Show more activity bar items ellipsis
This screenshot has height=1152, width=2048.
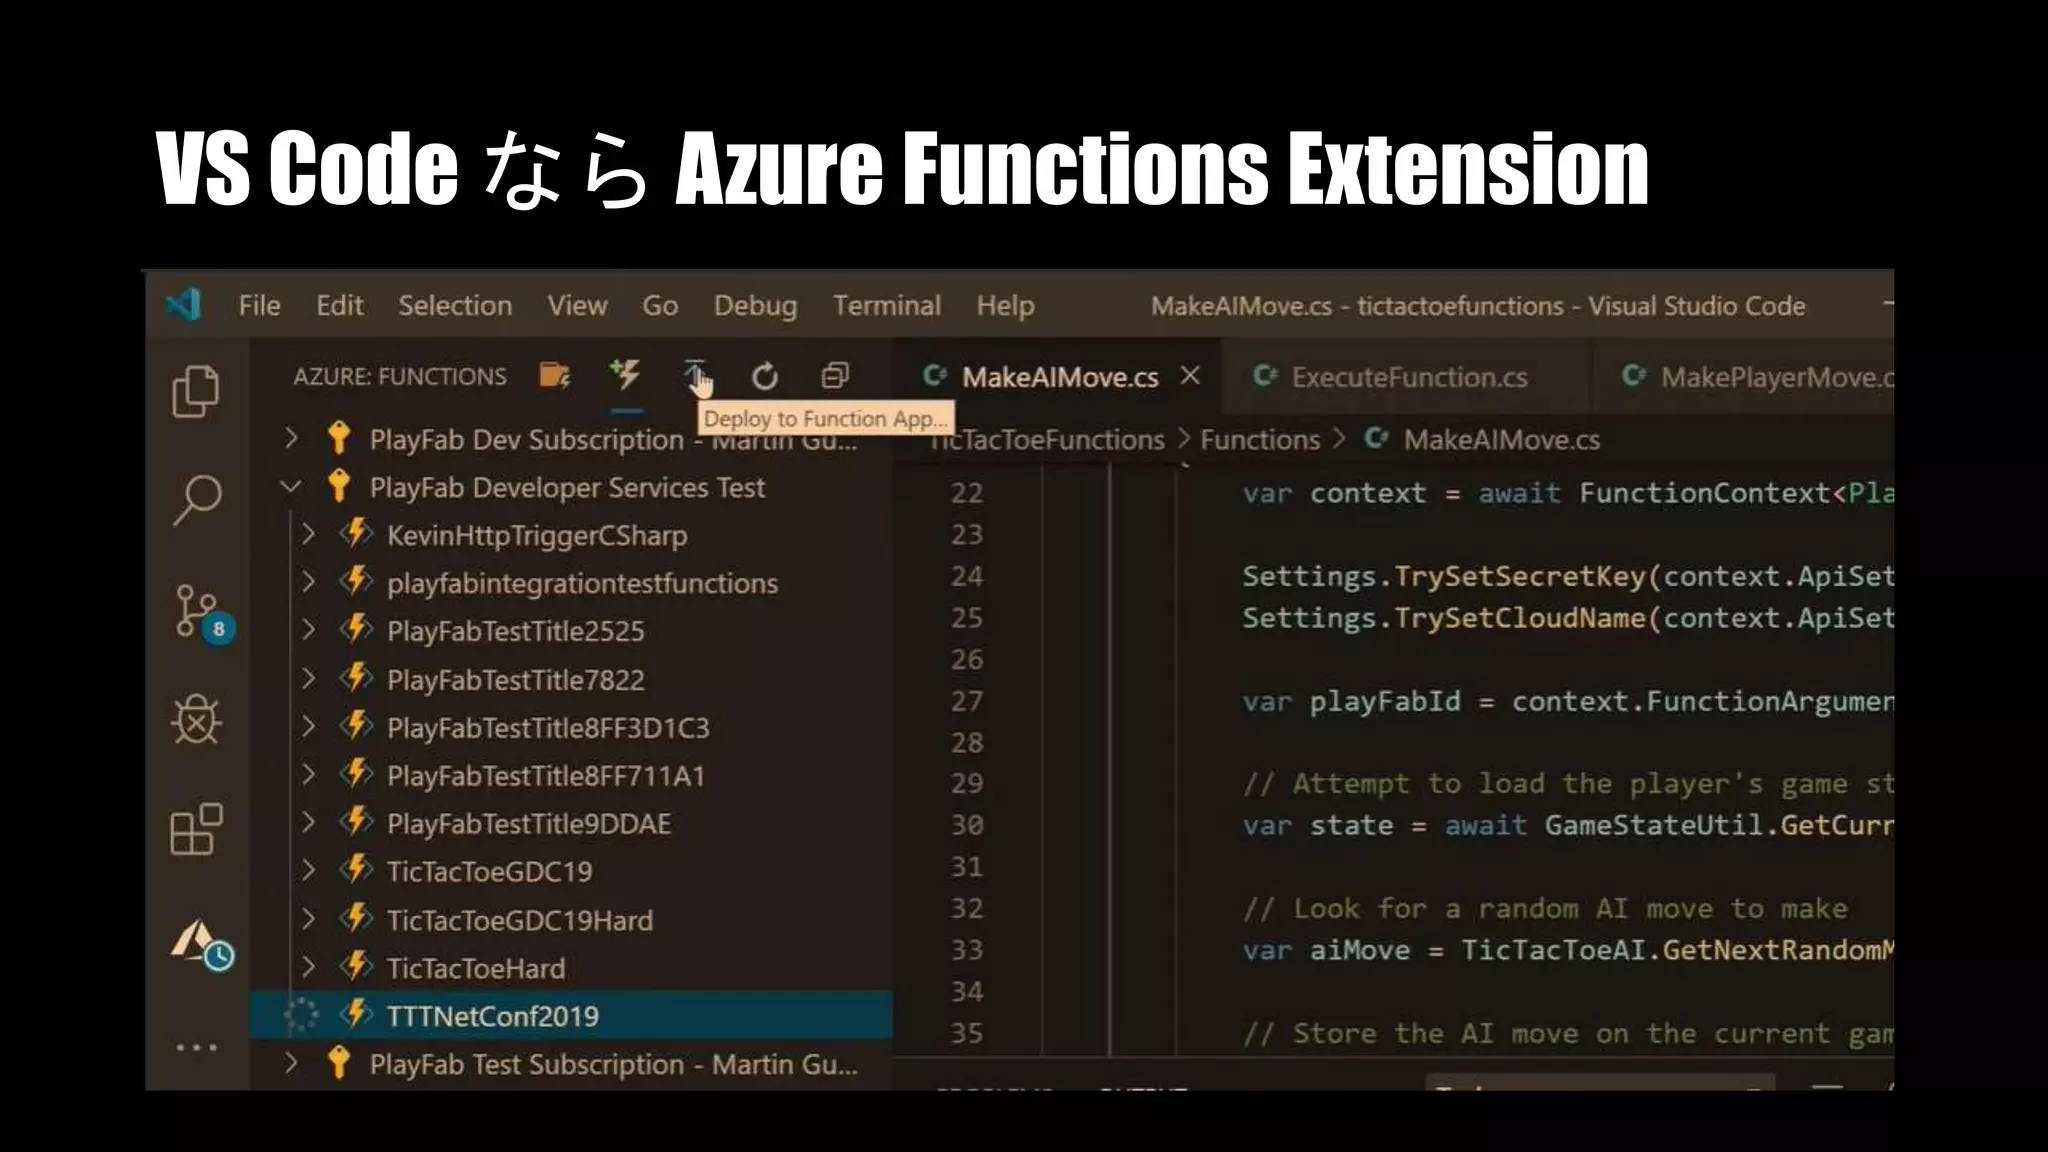[x=196, y=1047]
